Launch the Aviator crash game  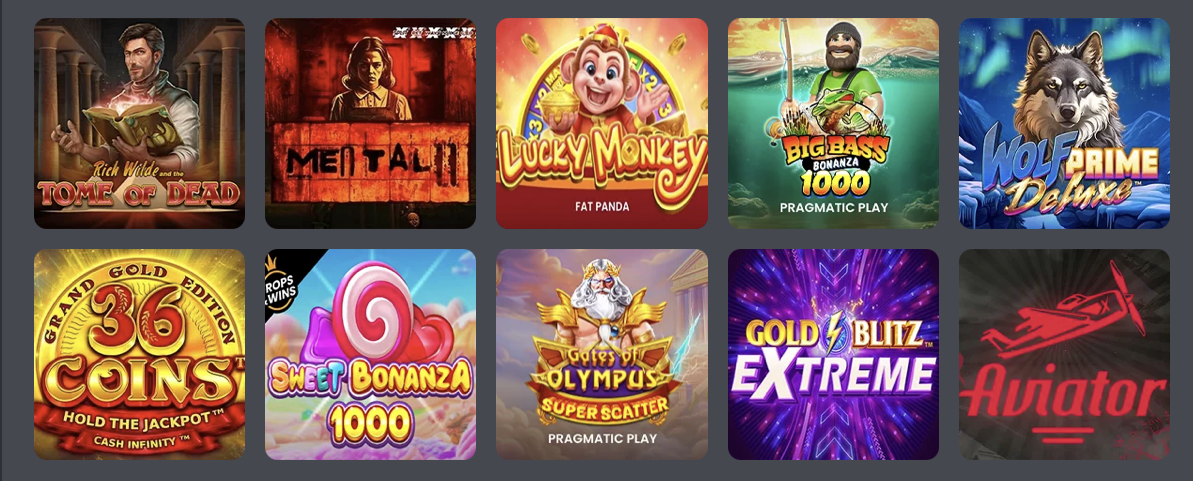(x=1064, y=355)
